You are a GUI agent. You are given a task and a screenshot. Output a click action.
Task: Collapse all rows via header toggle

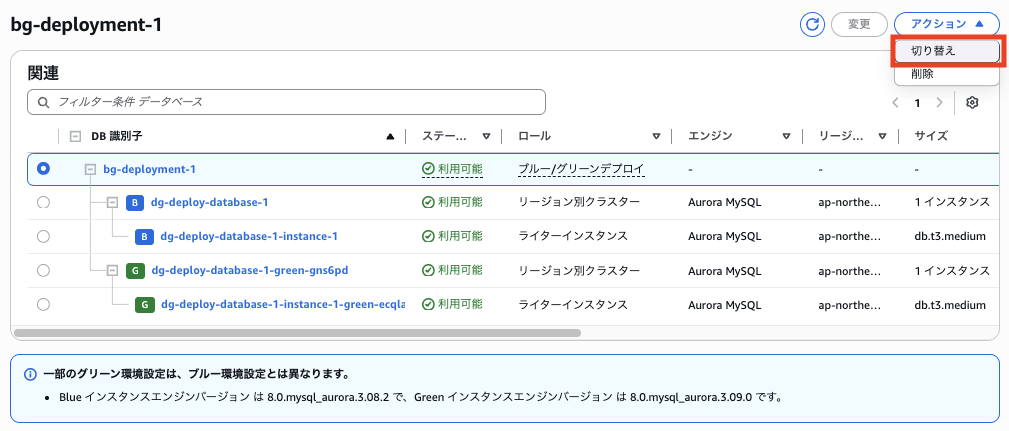coord(75,136)
